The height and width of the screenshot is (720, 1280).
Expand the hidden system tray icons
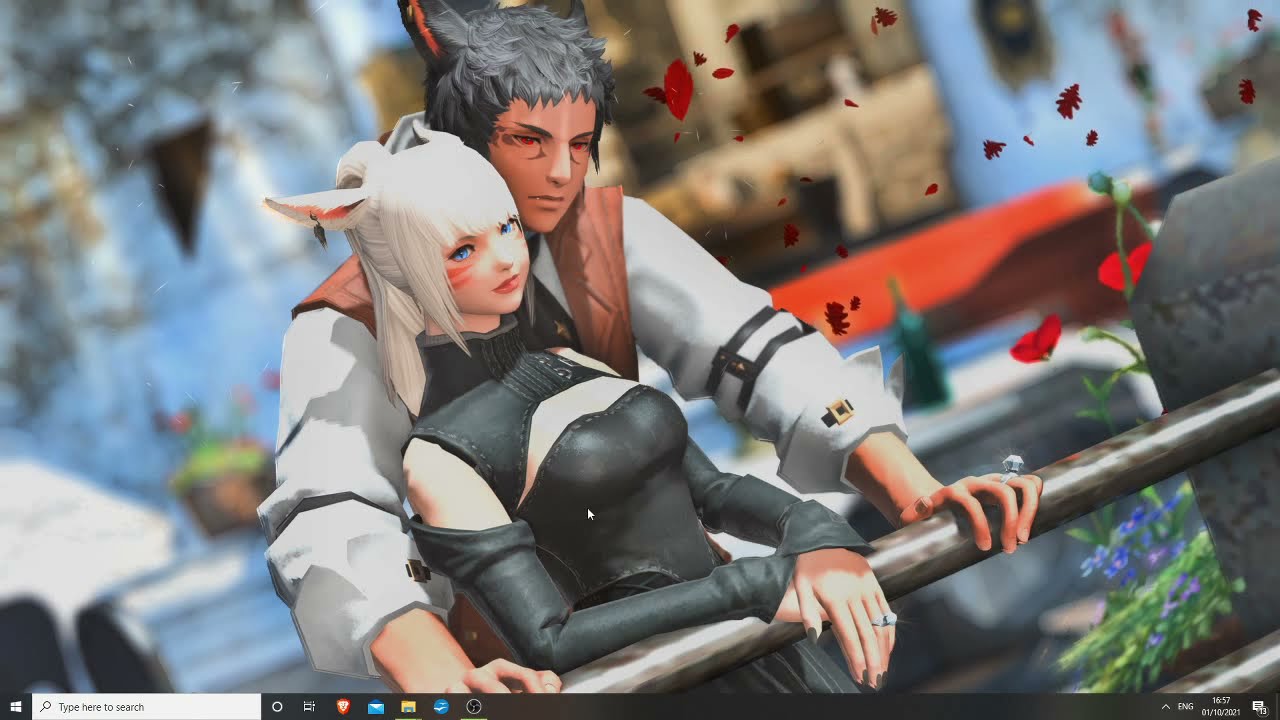click(x=1166, y=707)
